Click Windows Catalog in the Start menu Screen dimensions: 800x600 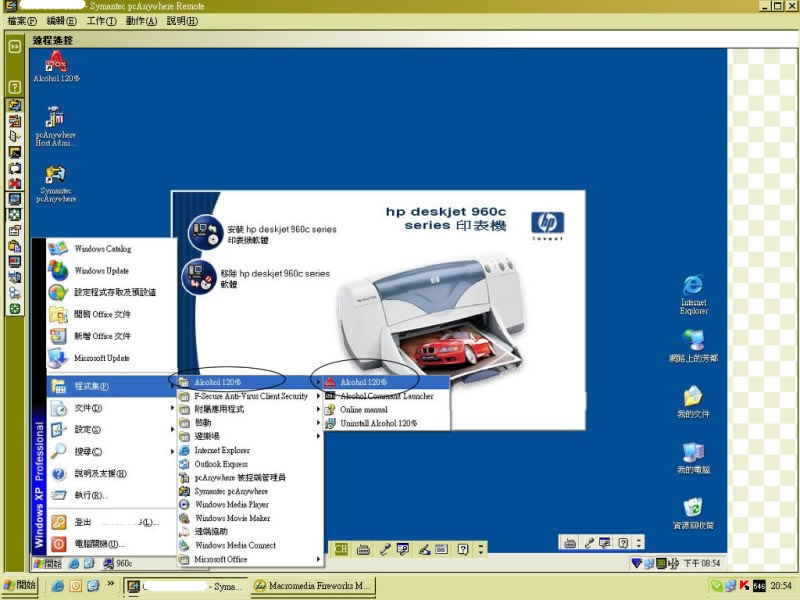(x=111, y=248)
